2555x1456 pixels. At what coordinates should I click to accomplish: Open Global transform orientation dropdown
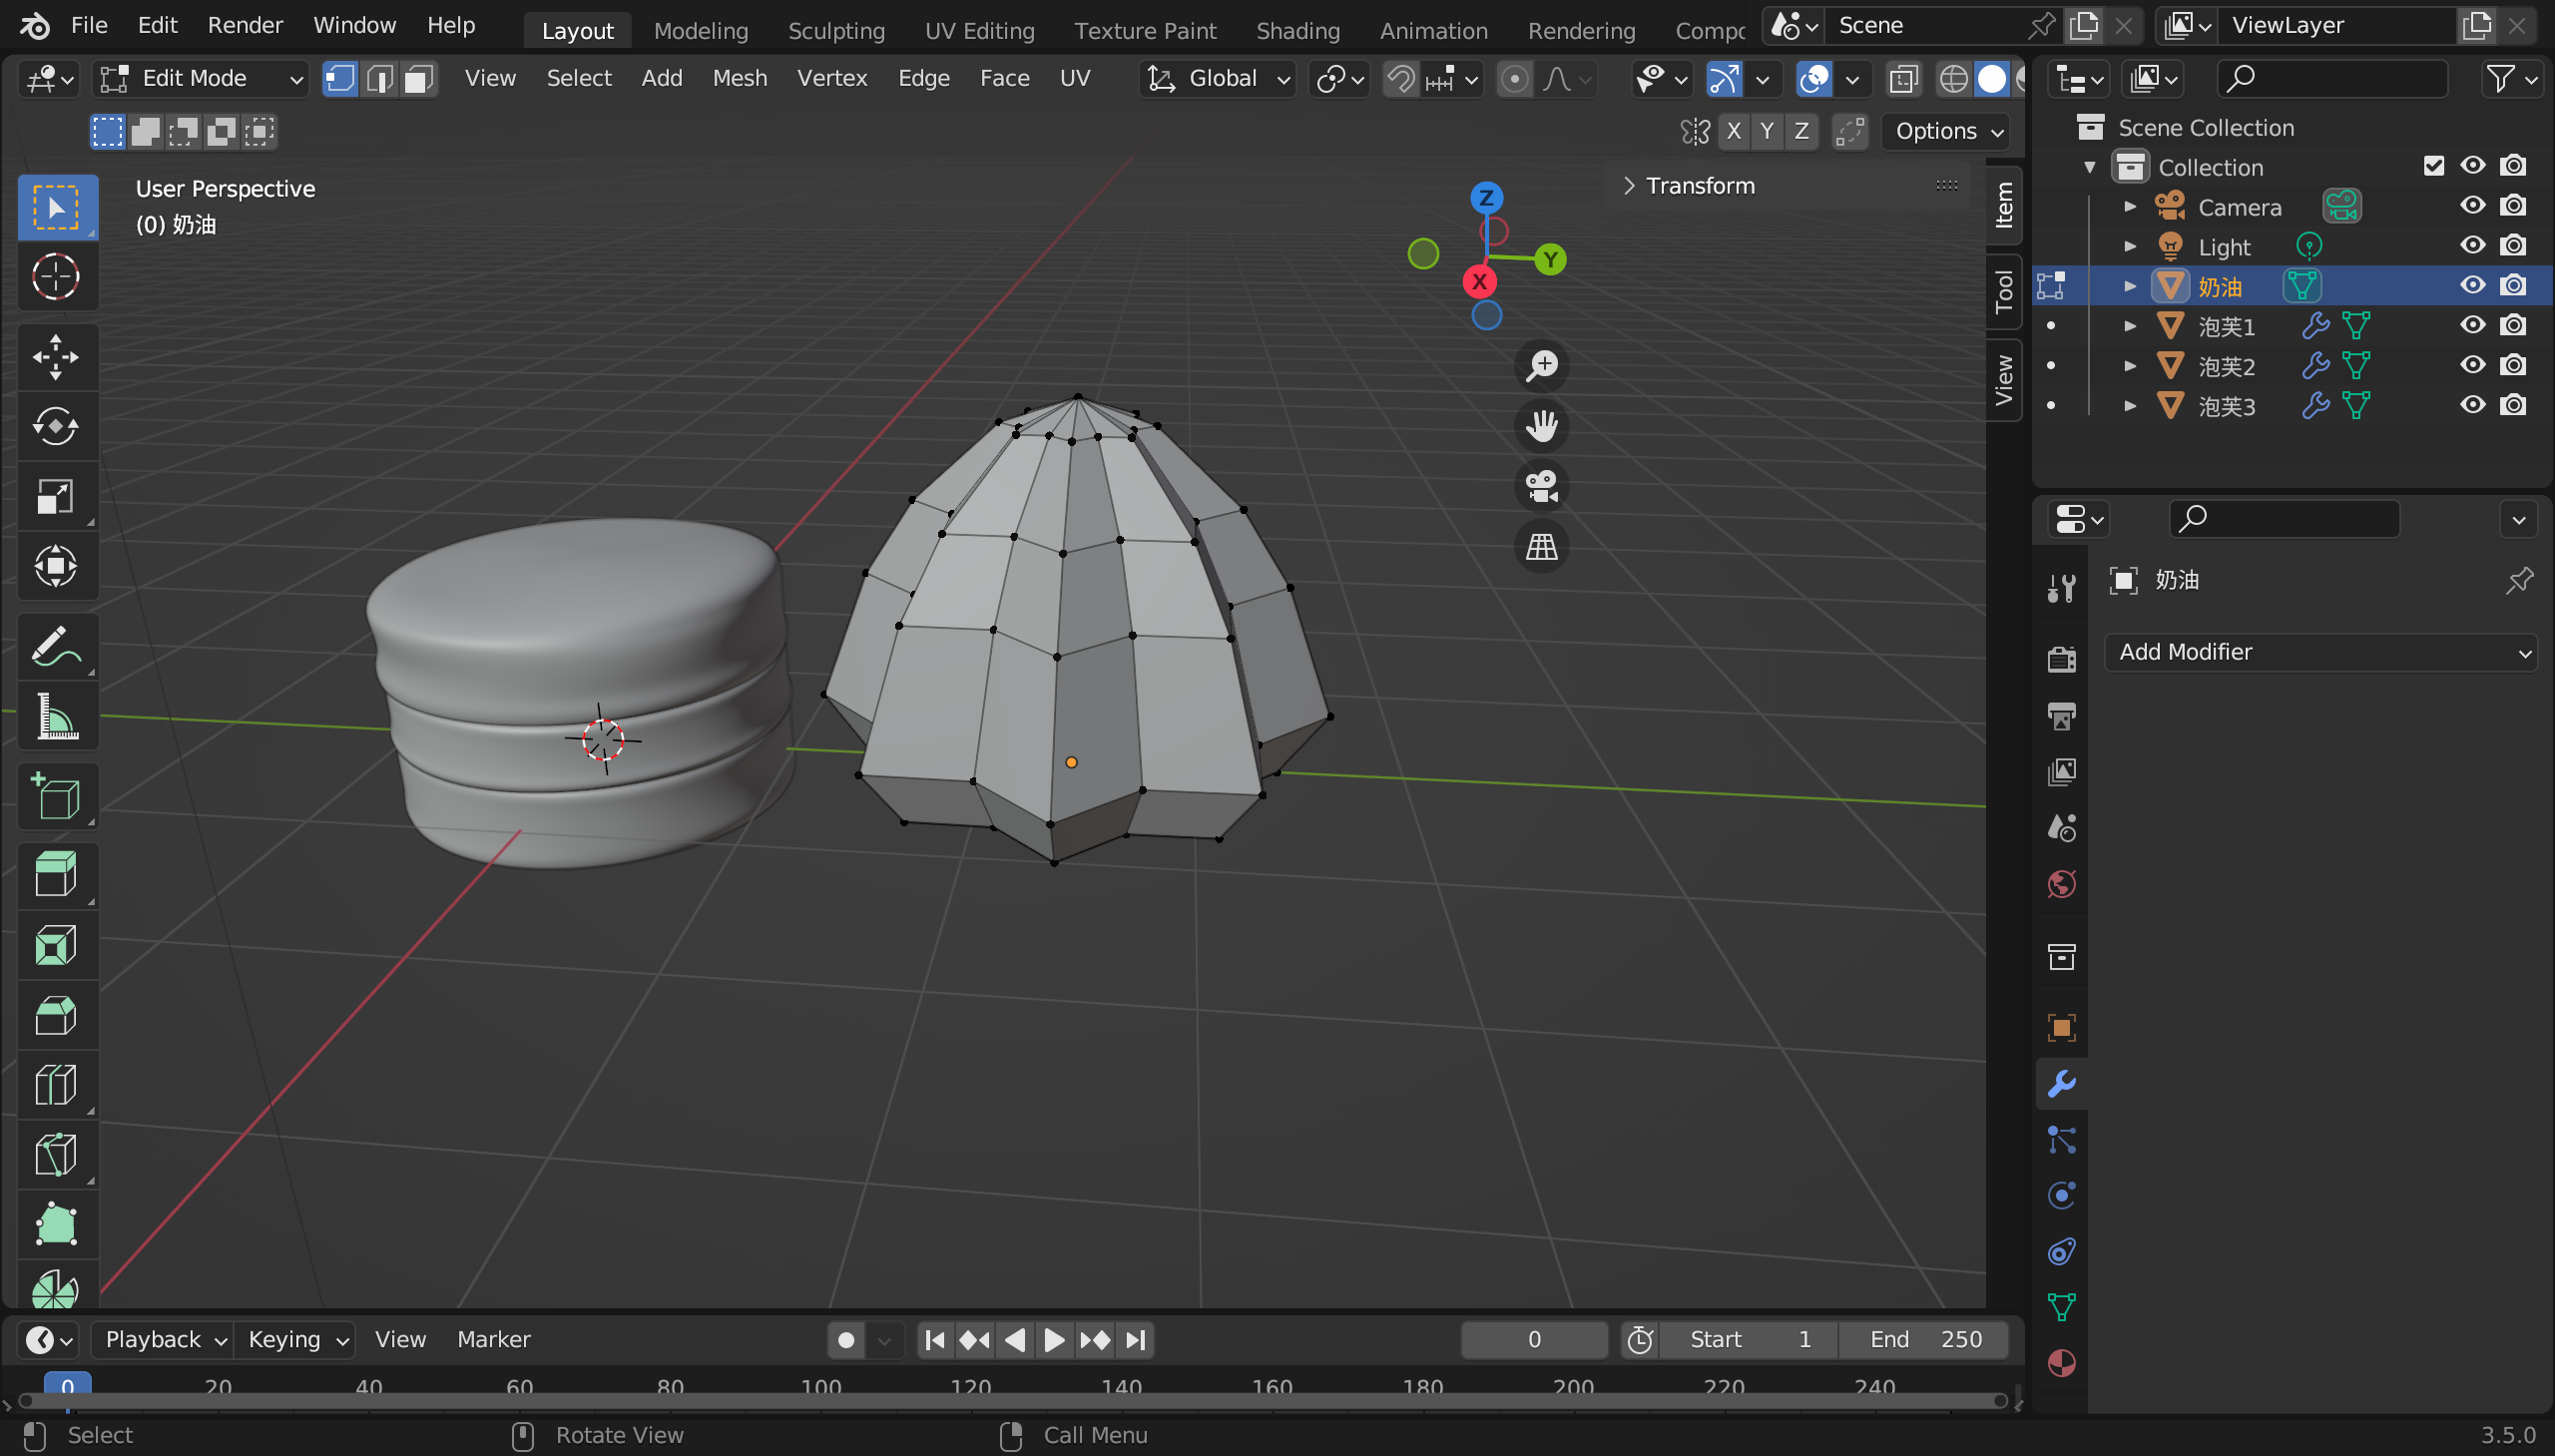[1217, 78]
